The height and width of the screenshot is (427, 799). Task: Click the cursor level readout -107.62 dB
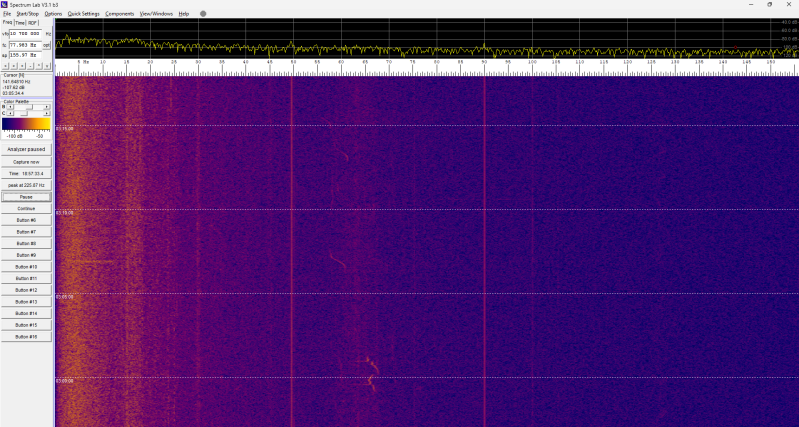pyautogui.click(x=14, y=87)
